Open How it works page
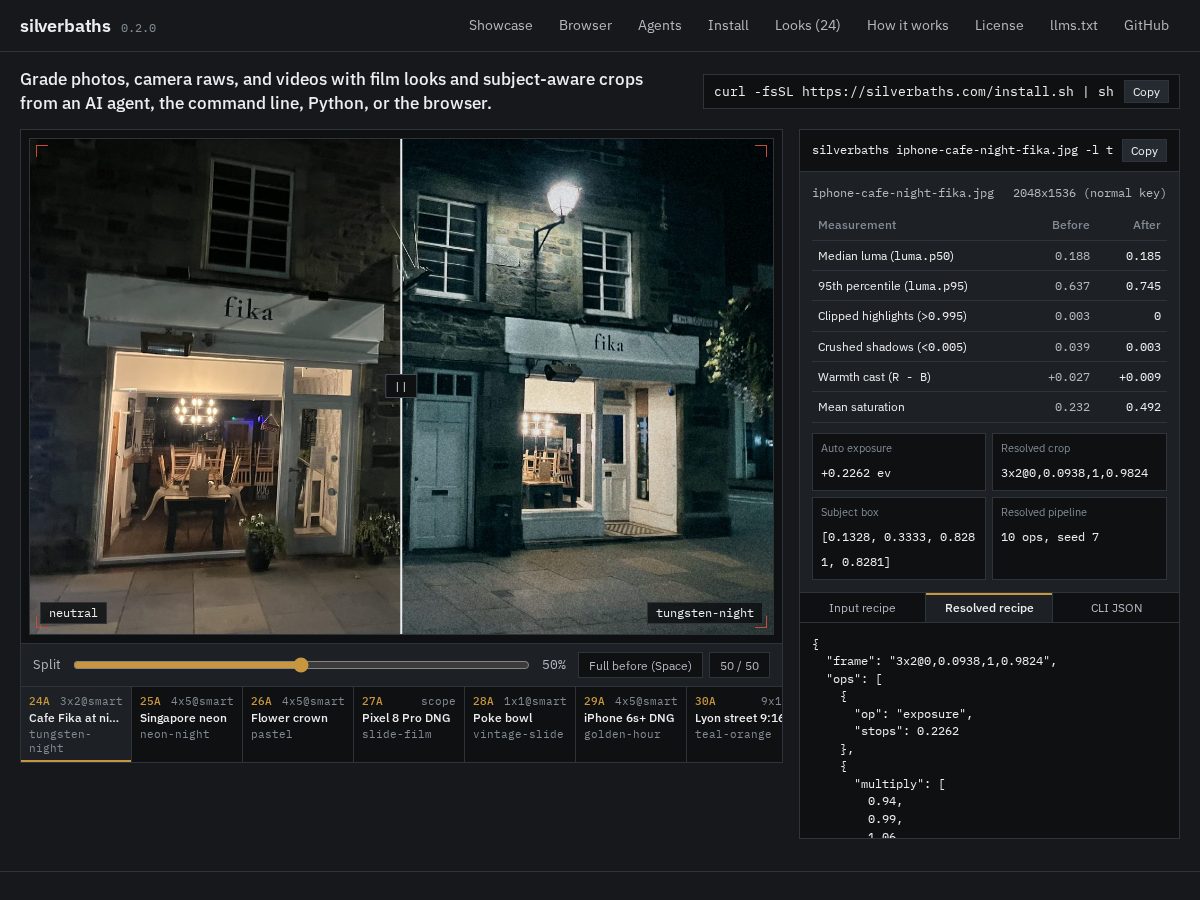 pyautogui.click(x=908, y=25)
